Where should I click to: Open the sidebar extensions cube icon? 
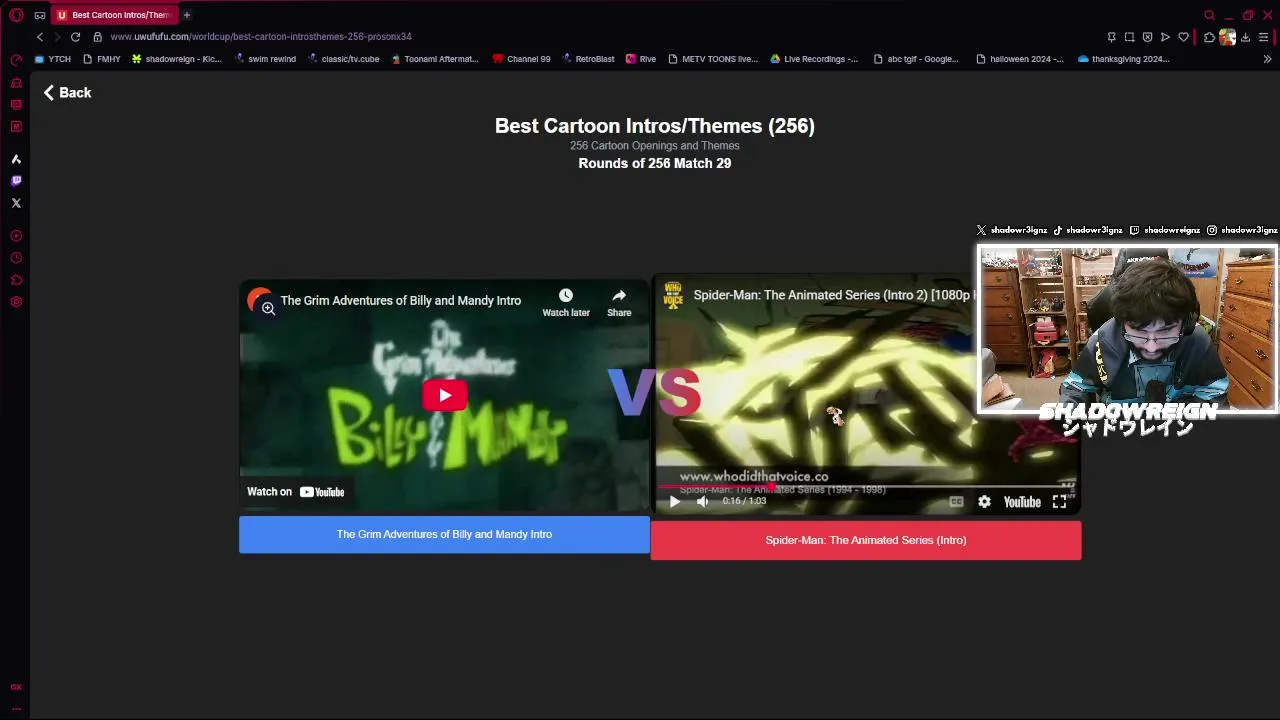click(16, 280)
